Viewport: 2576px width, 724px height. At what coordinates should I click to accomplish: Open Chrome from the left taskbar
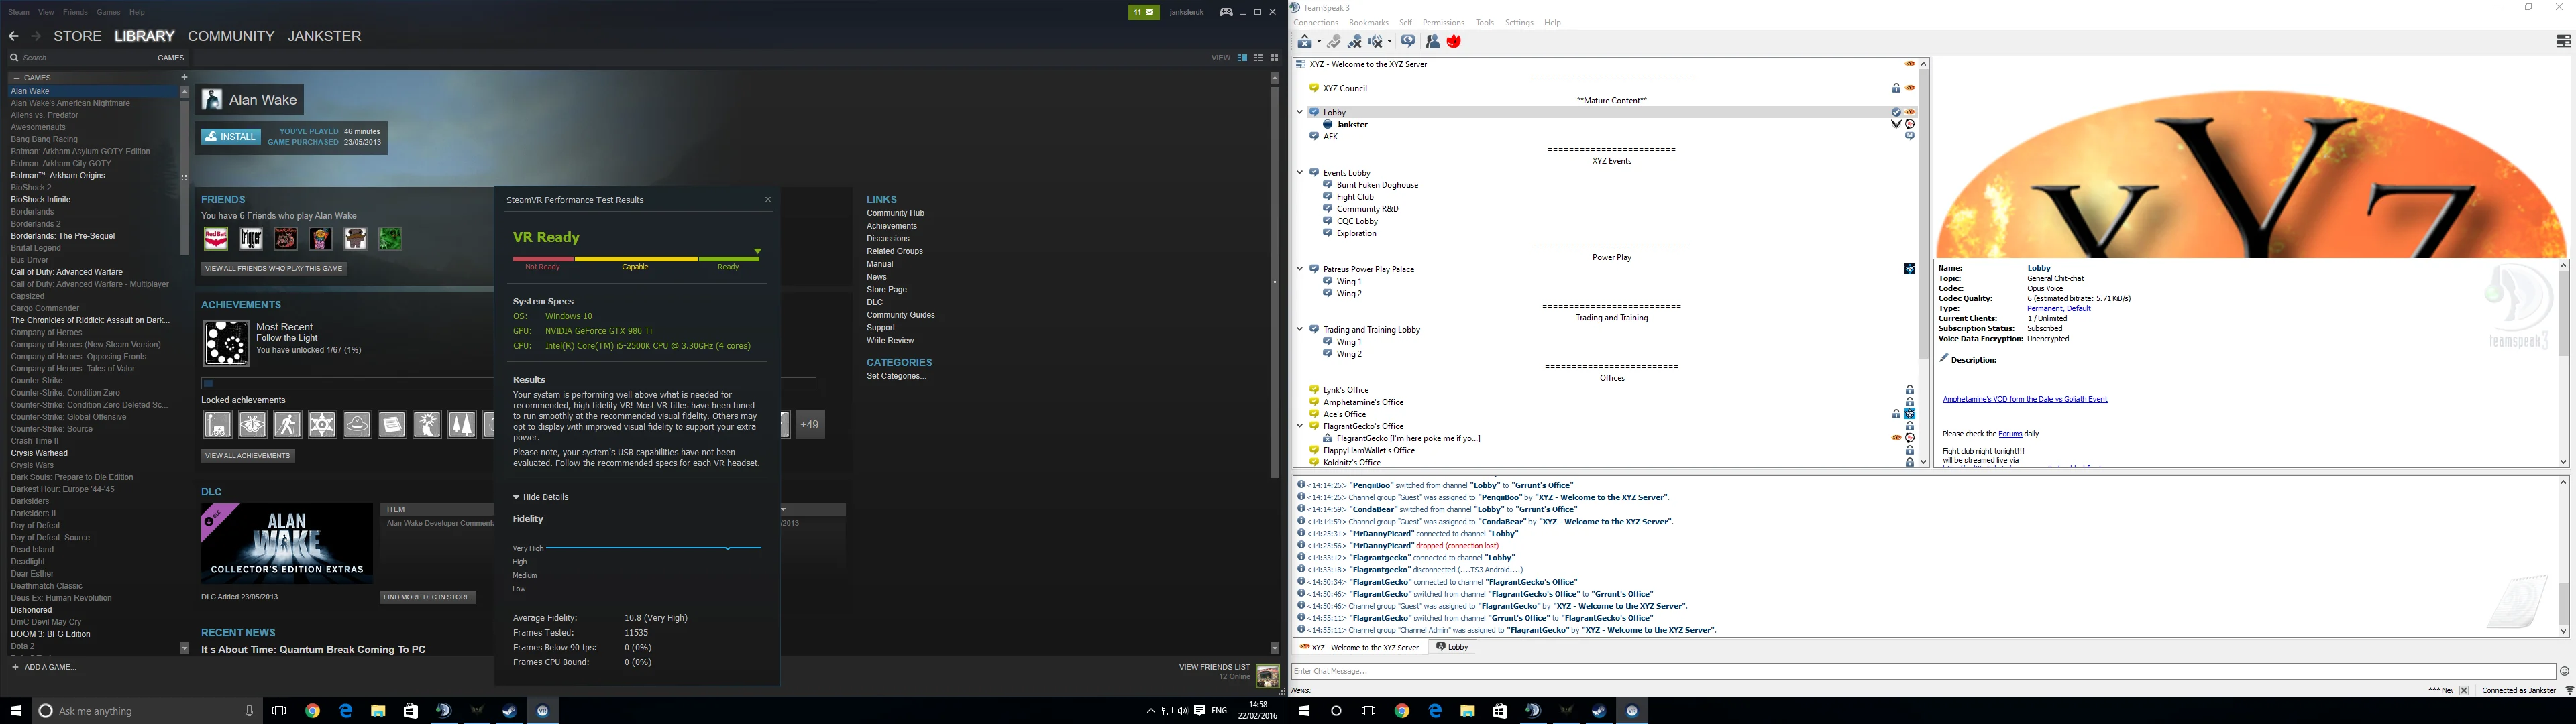tap(313, 711)
